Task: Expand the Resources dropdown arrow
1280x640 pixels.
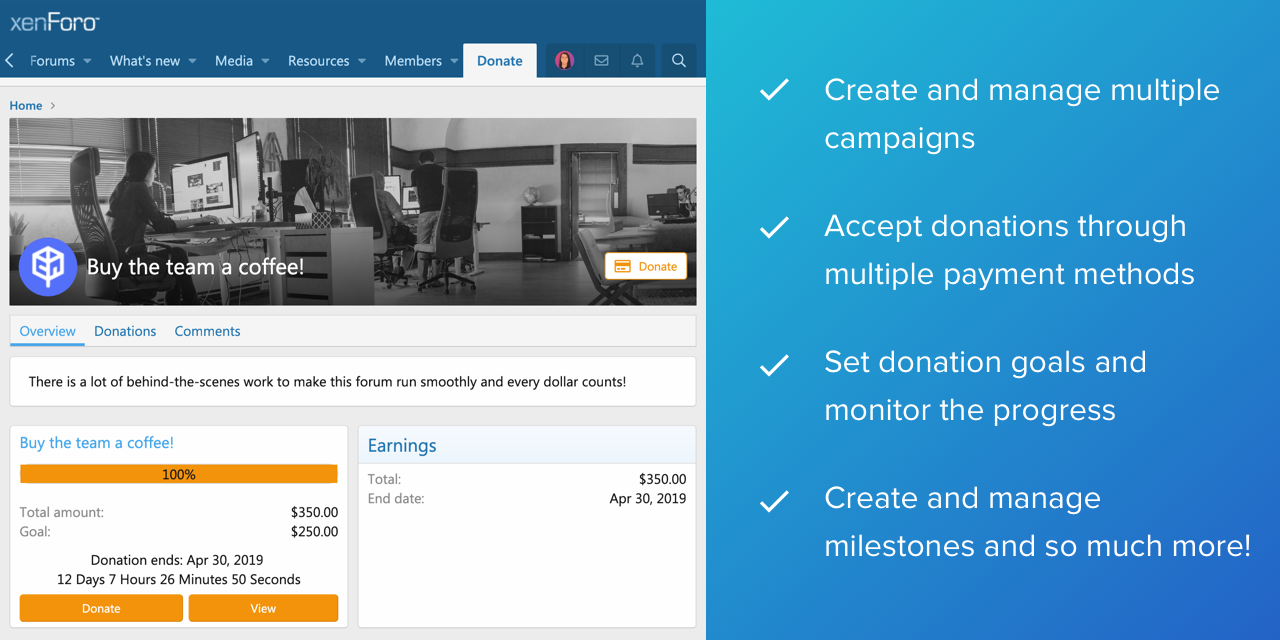Action: pos(361,61)
